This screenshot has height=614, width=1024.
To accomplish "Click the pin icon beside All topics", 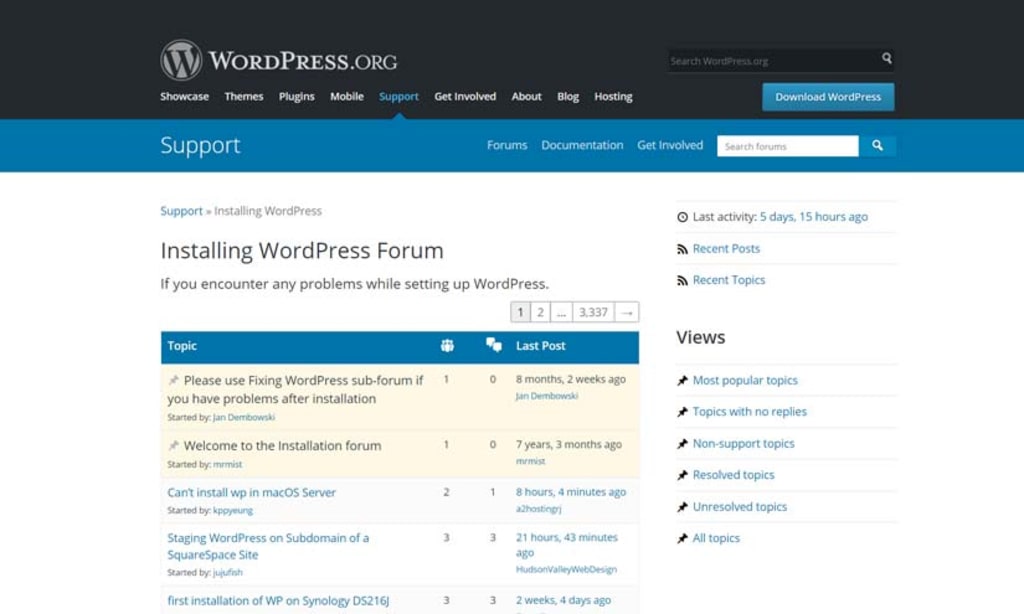I will pyautogui.click(x=682, y=538).
